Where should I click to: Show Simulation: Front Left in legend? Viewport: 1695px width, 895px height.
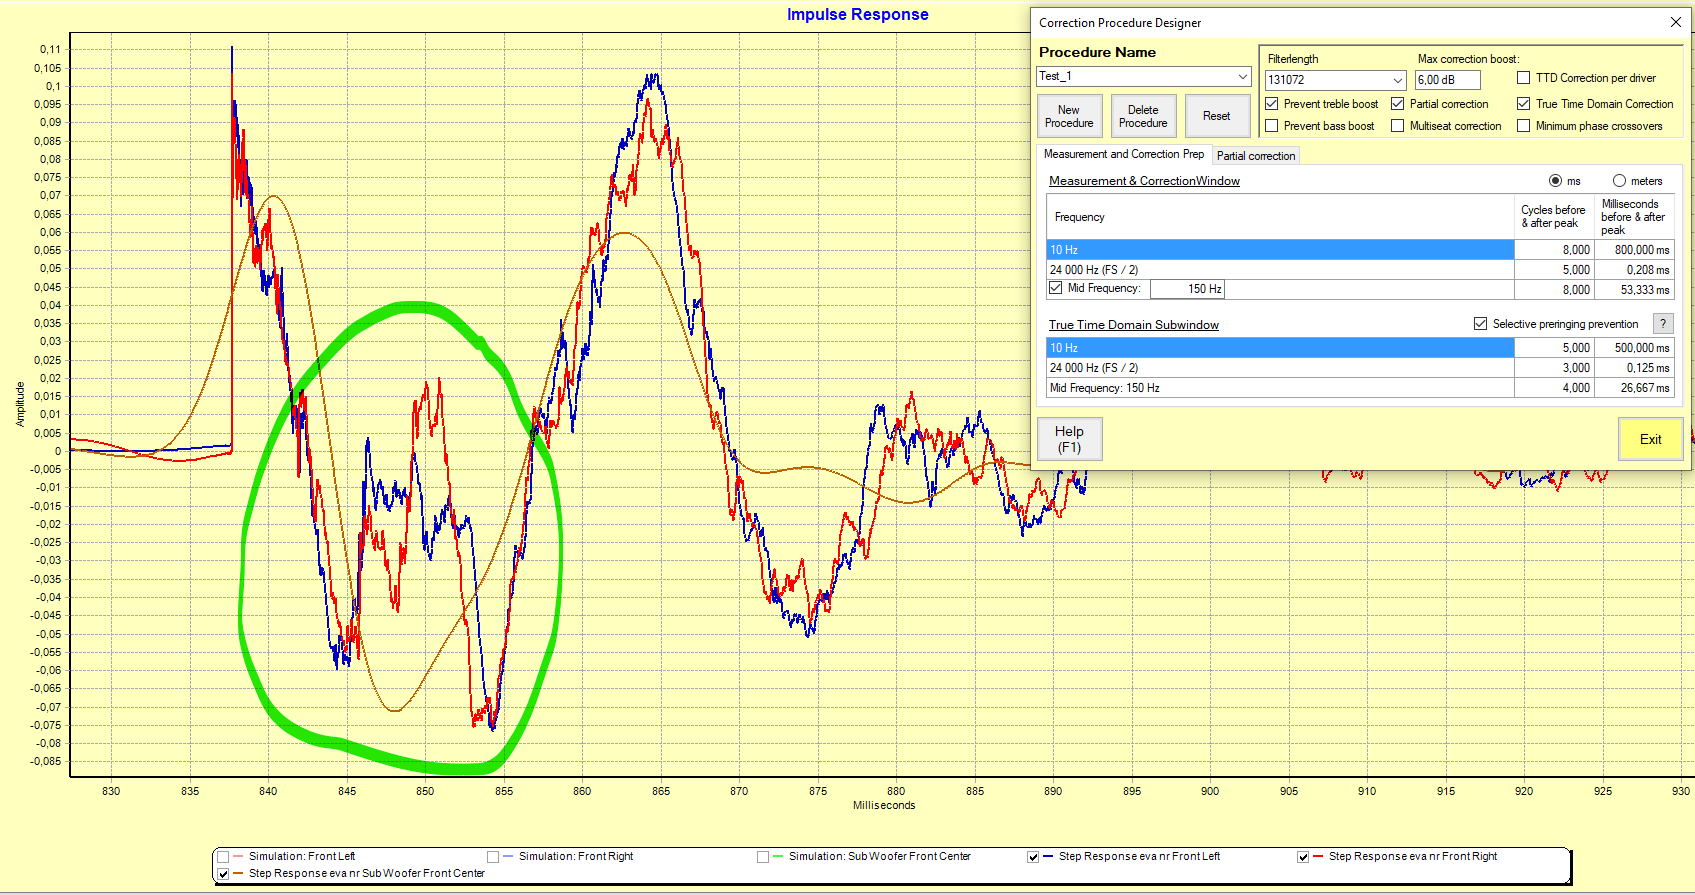[223, 857]
